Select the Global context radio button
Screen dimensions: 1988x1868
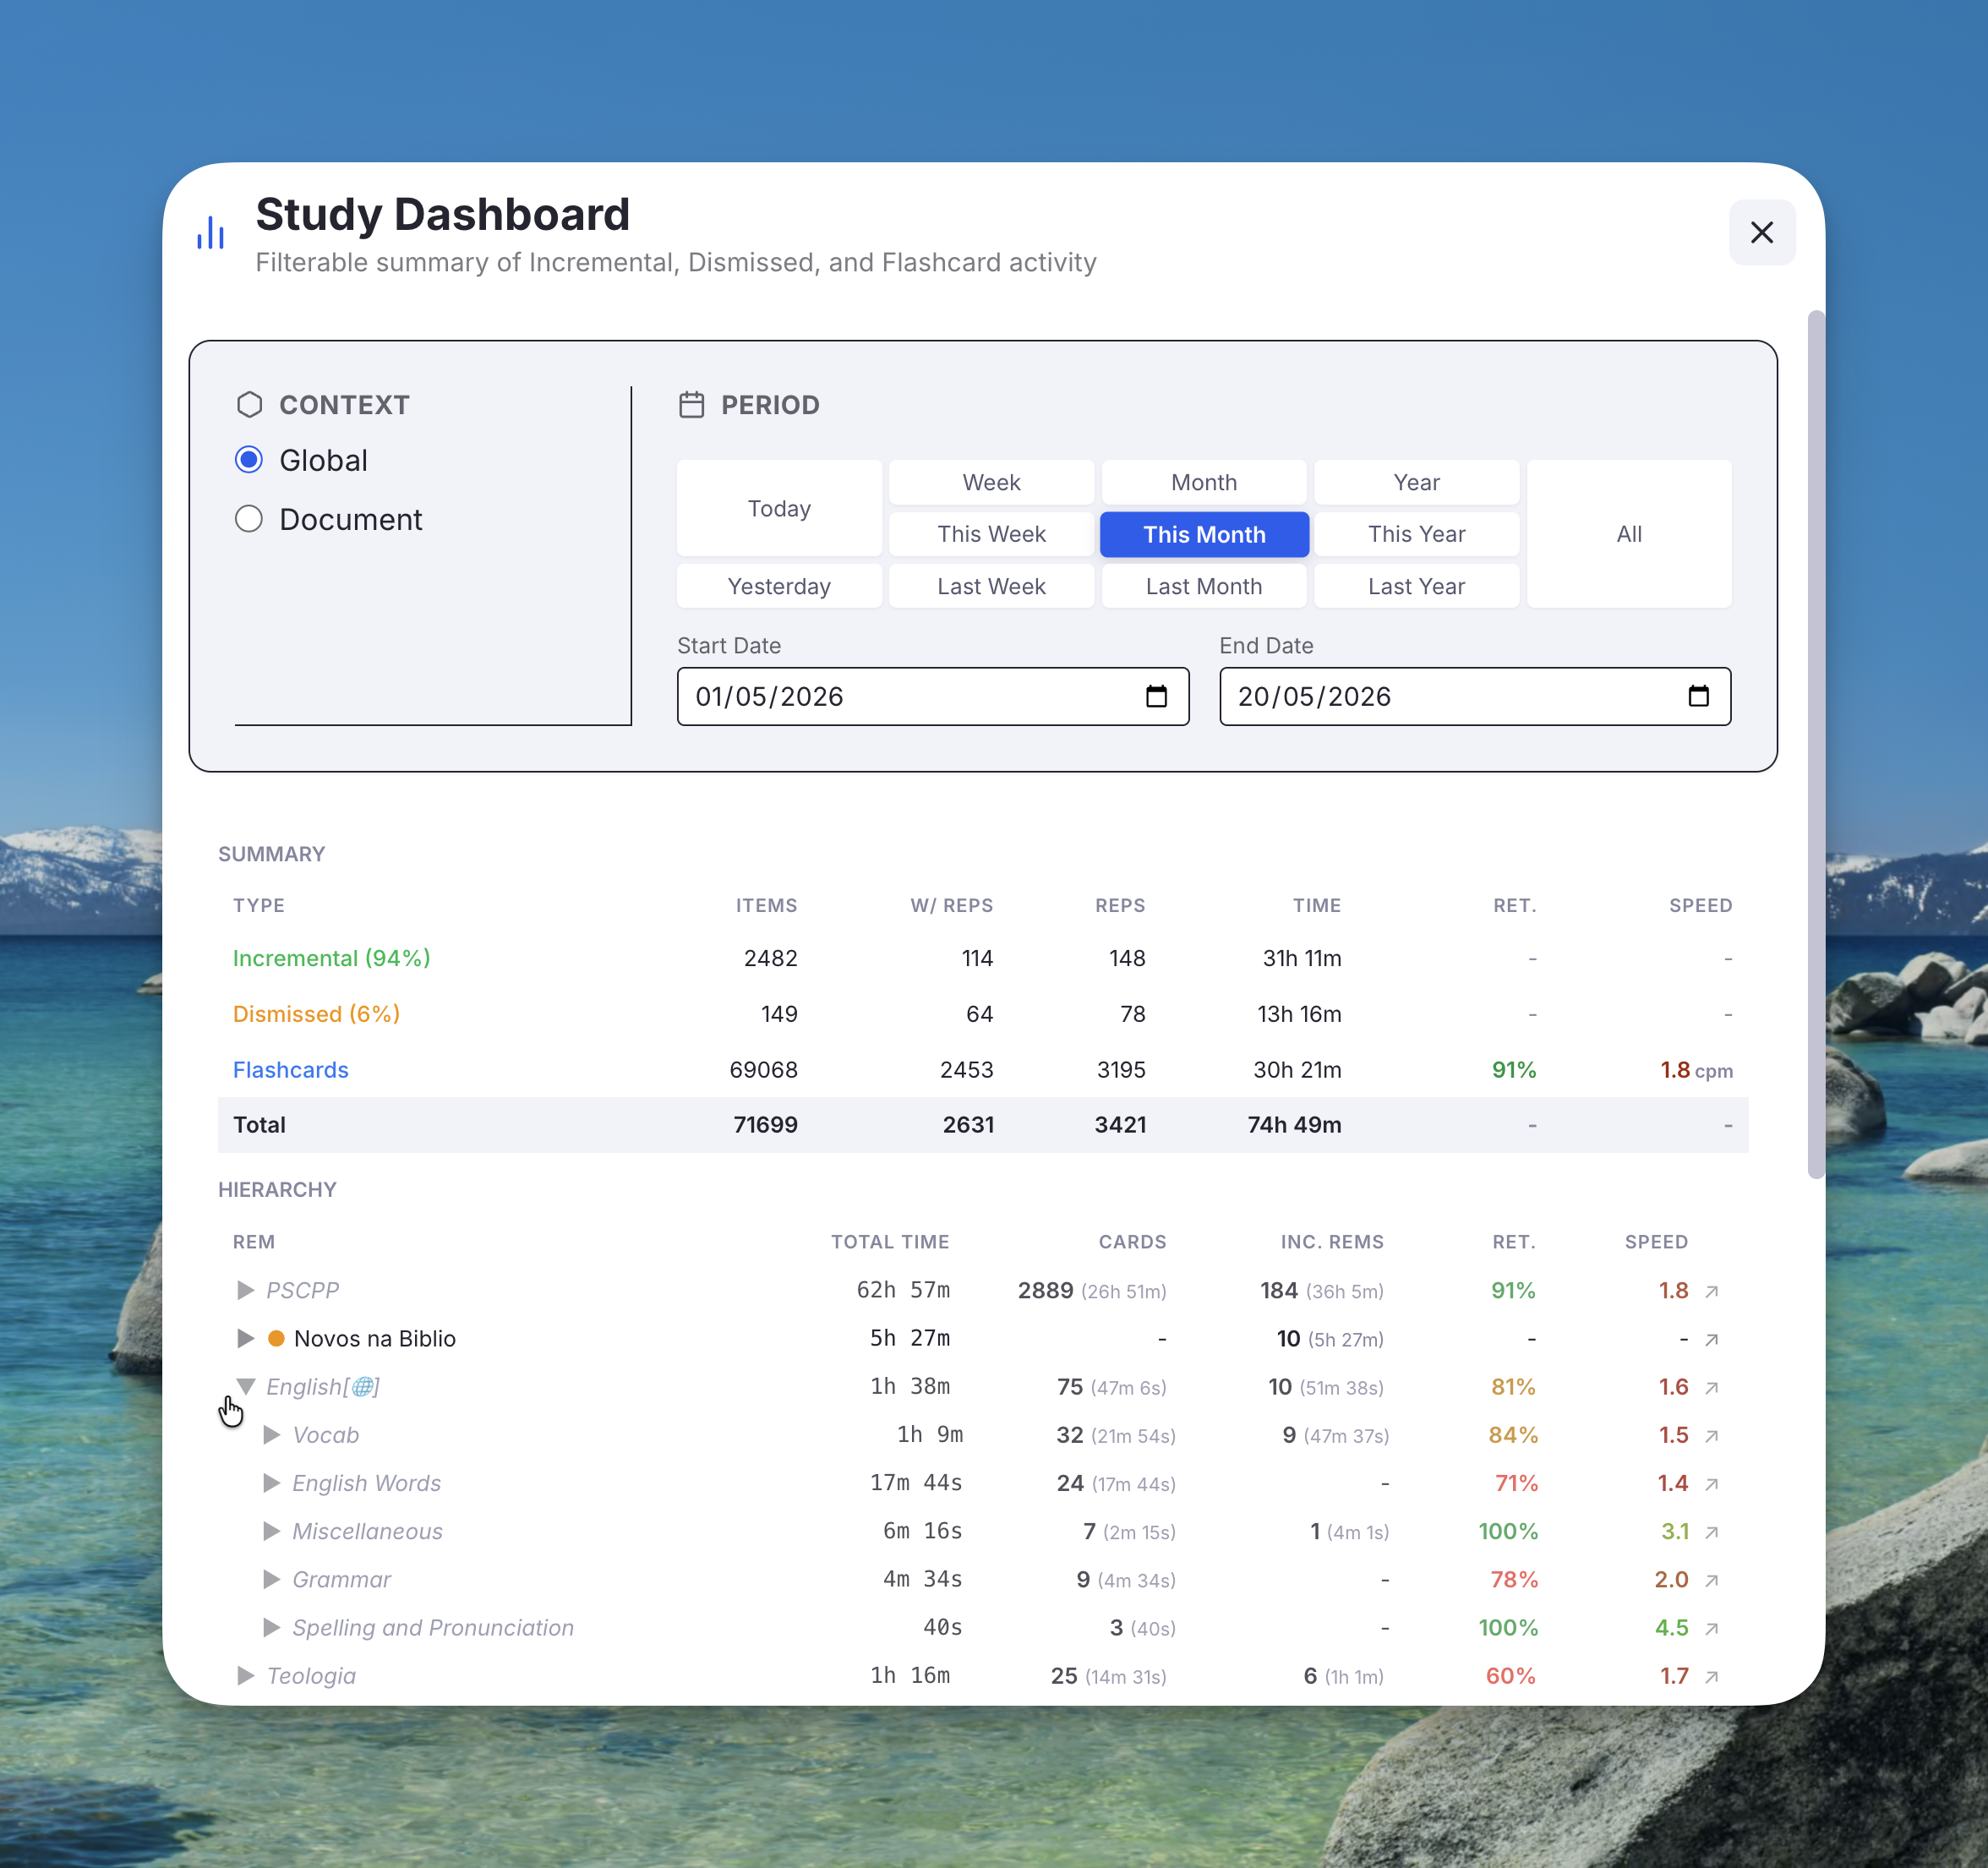(x=249, y=460)
